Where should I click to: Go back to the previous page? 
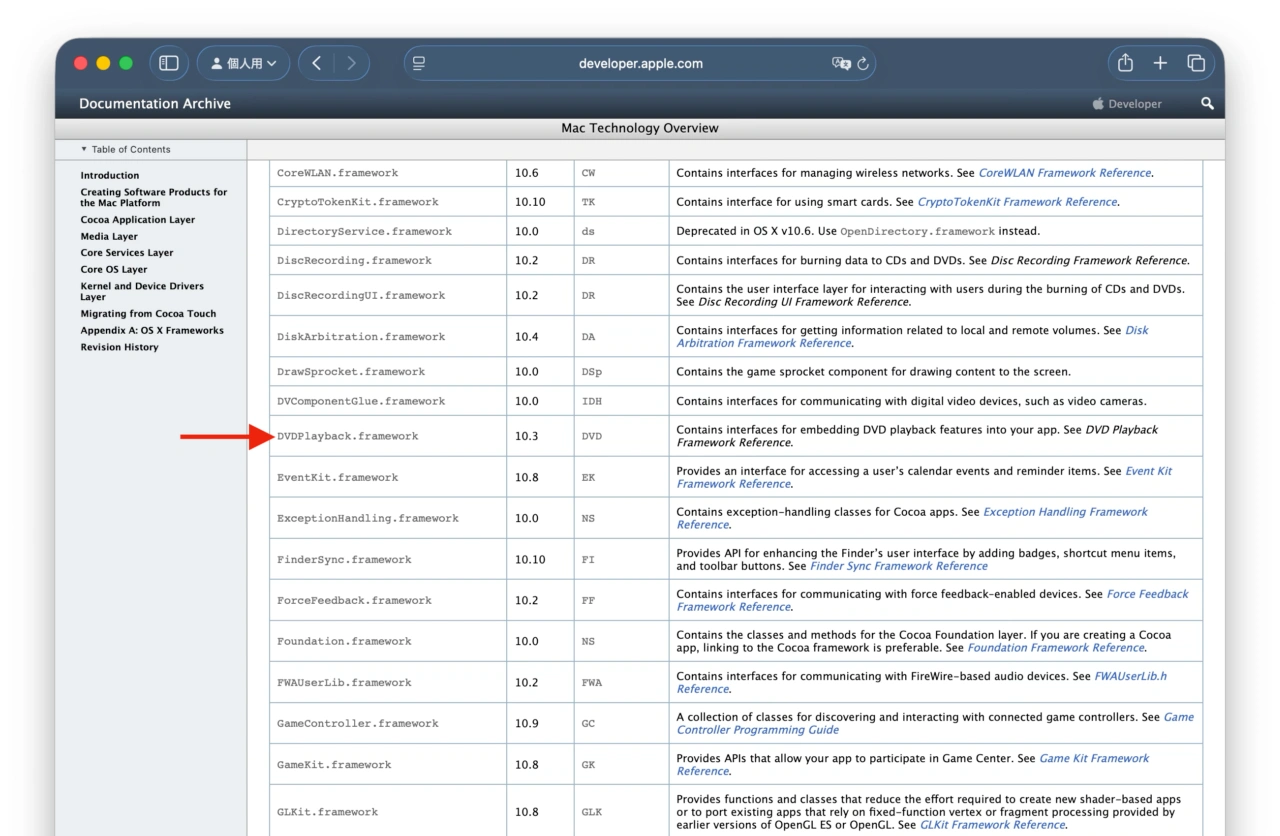(x=316, y=63)
